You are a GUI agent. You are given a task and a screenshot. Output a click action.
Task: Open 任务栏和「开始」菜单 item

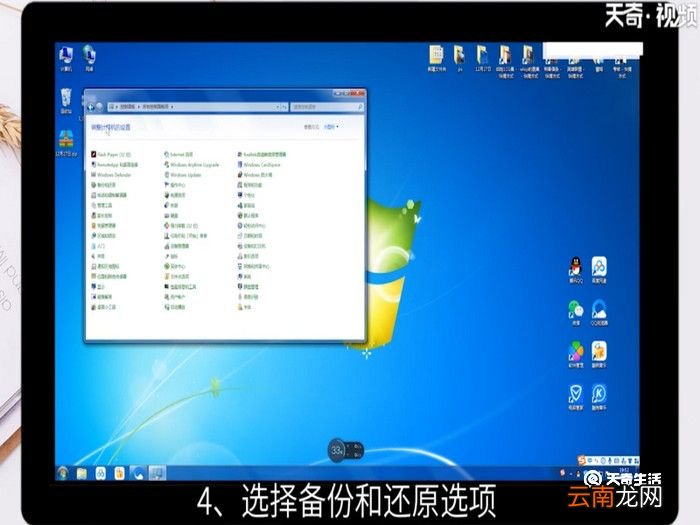pos(185,236)
